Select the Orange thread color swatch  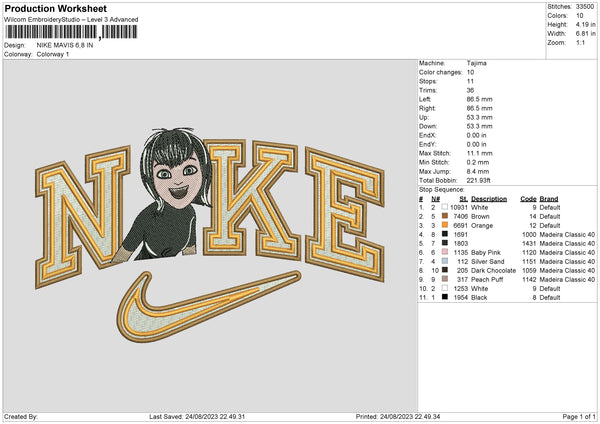tap(444, 227)
